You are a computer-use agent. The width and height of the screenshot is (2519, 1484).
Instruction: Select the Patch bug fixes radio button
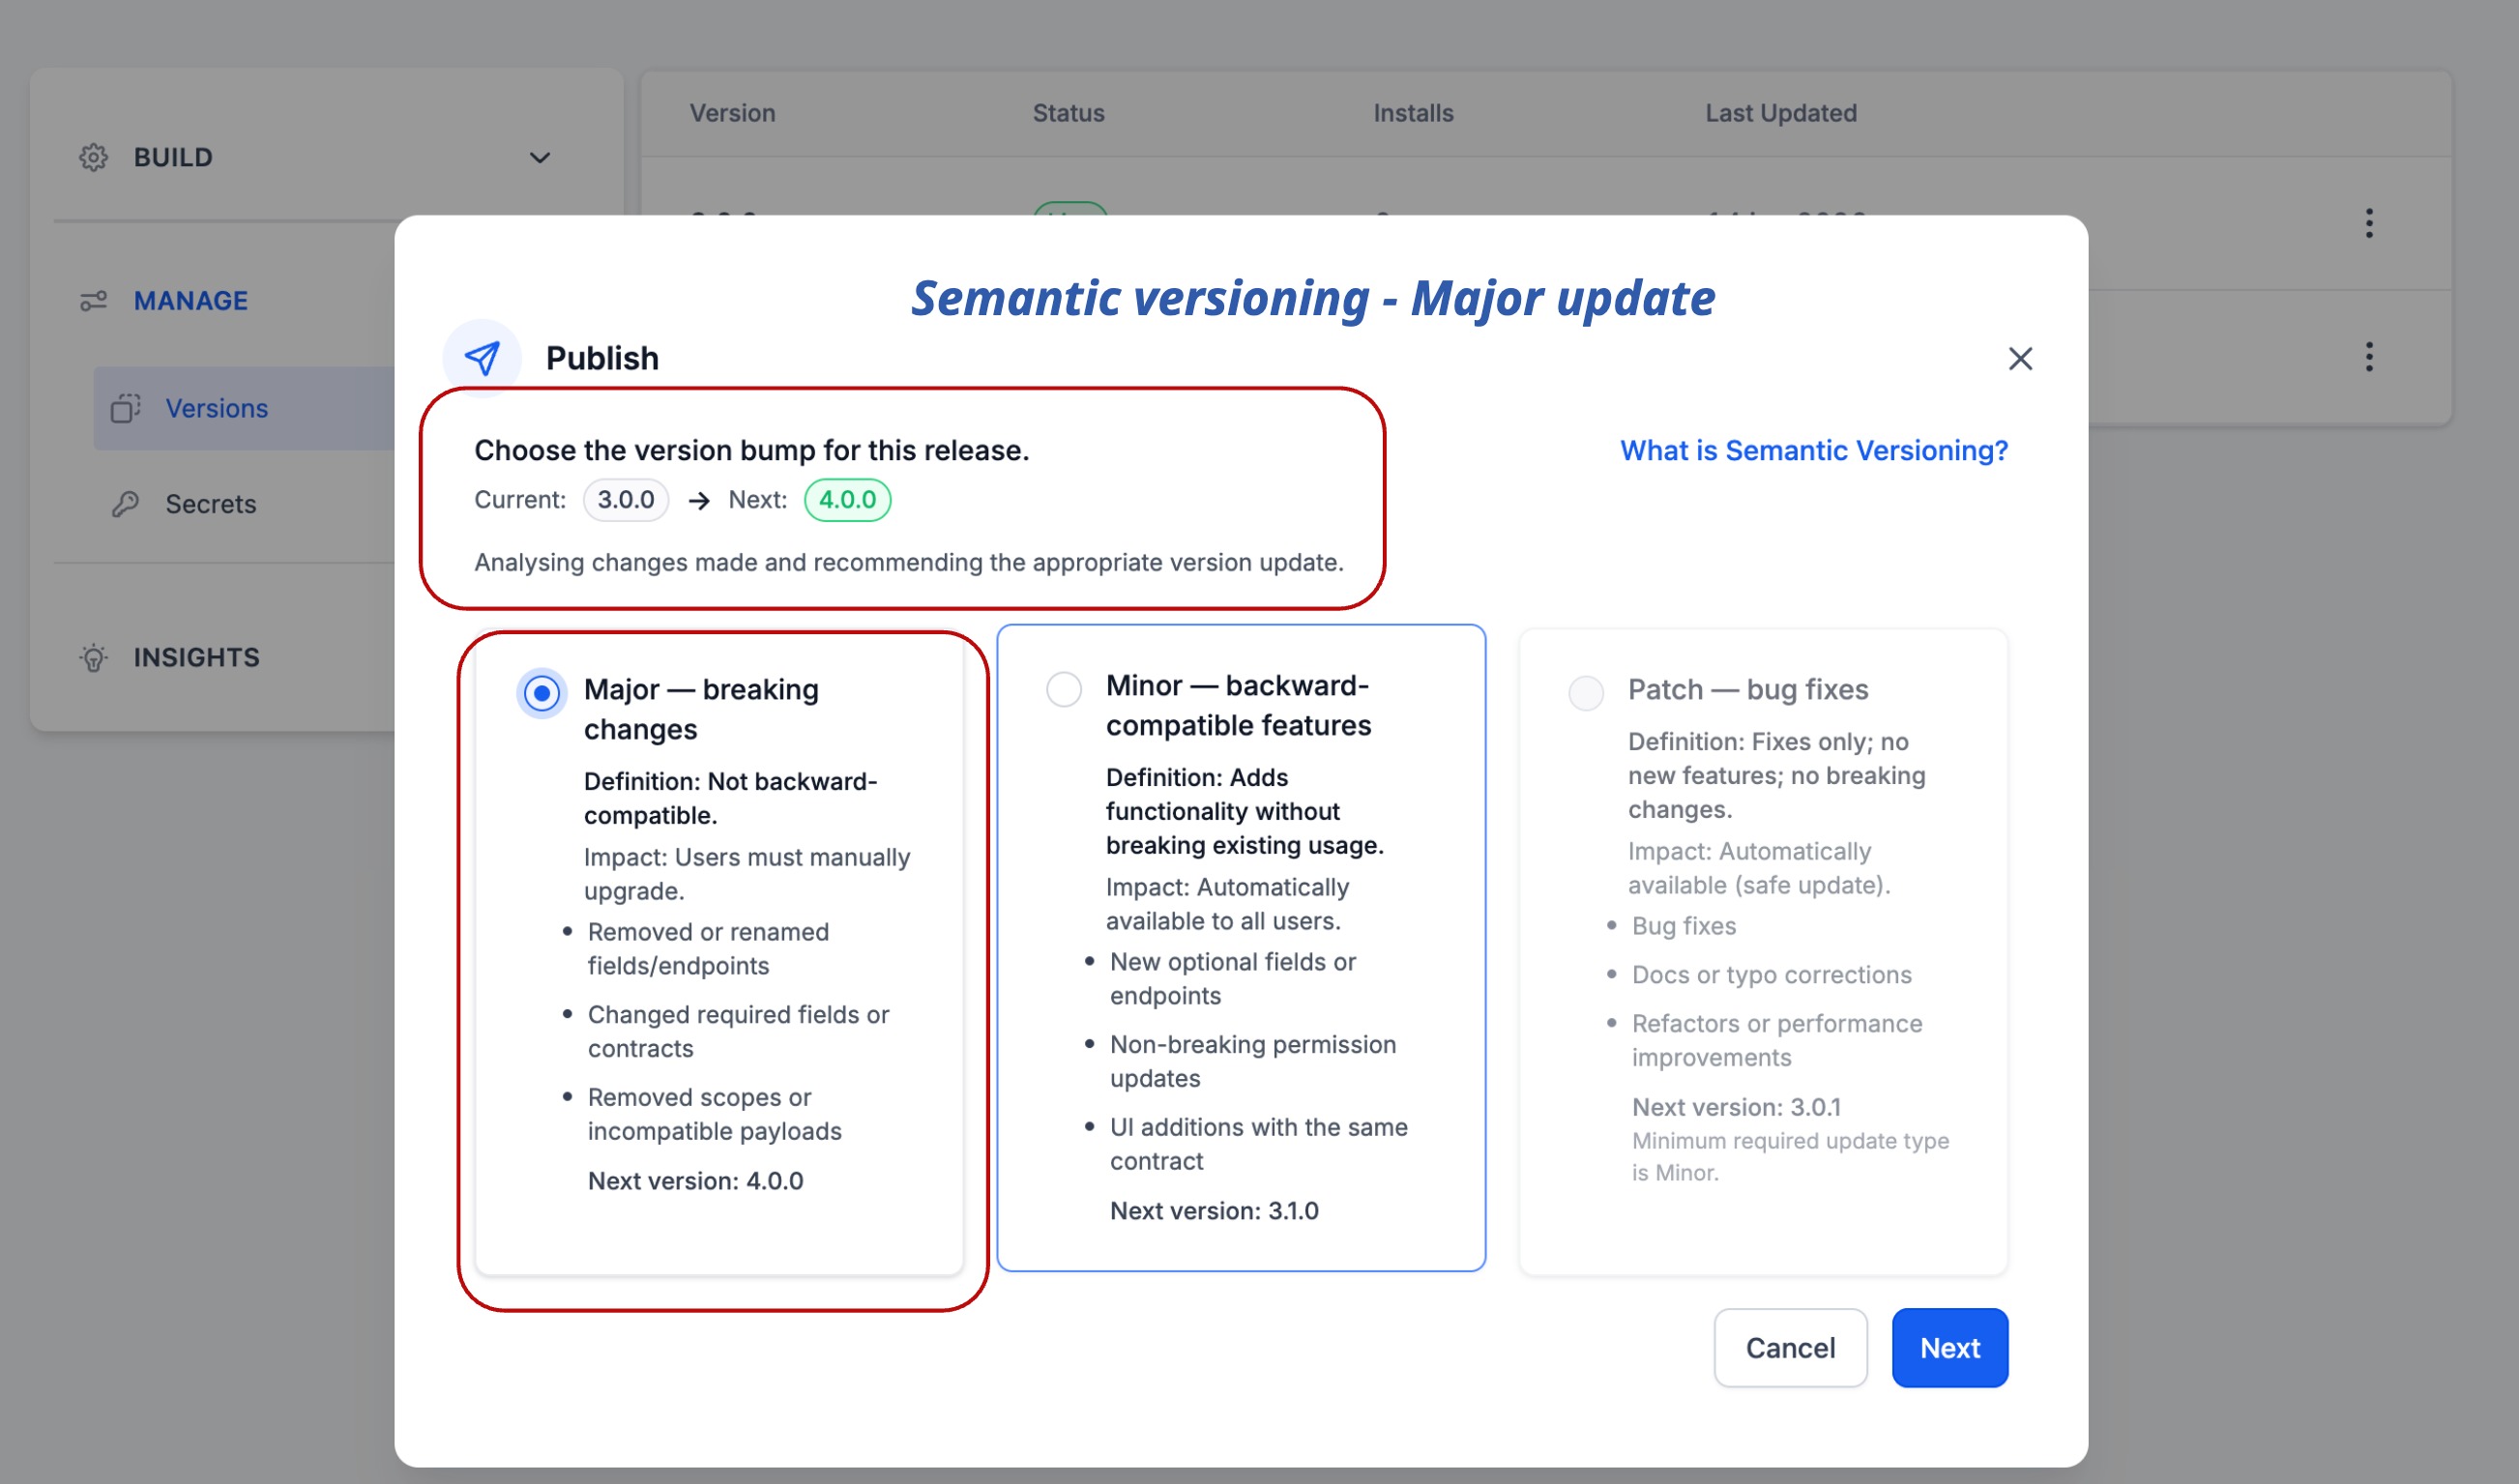[x=1585, y=693]
